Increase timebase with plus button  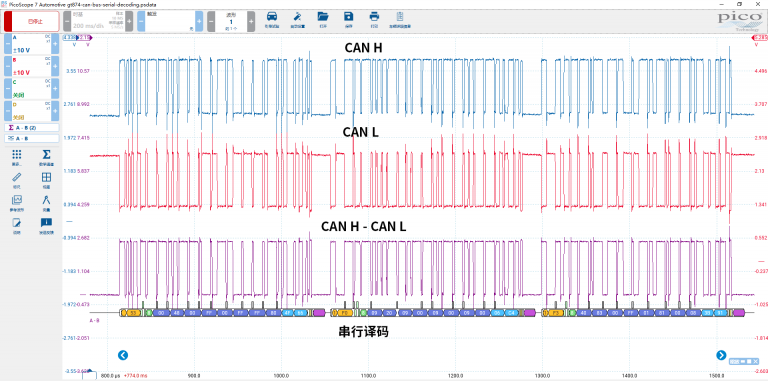[x=129, y=22]
